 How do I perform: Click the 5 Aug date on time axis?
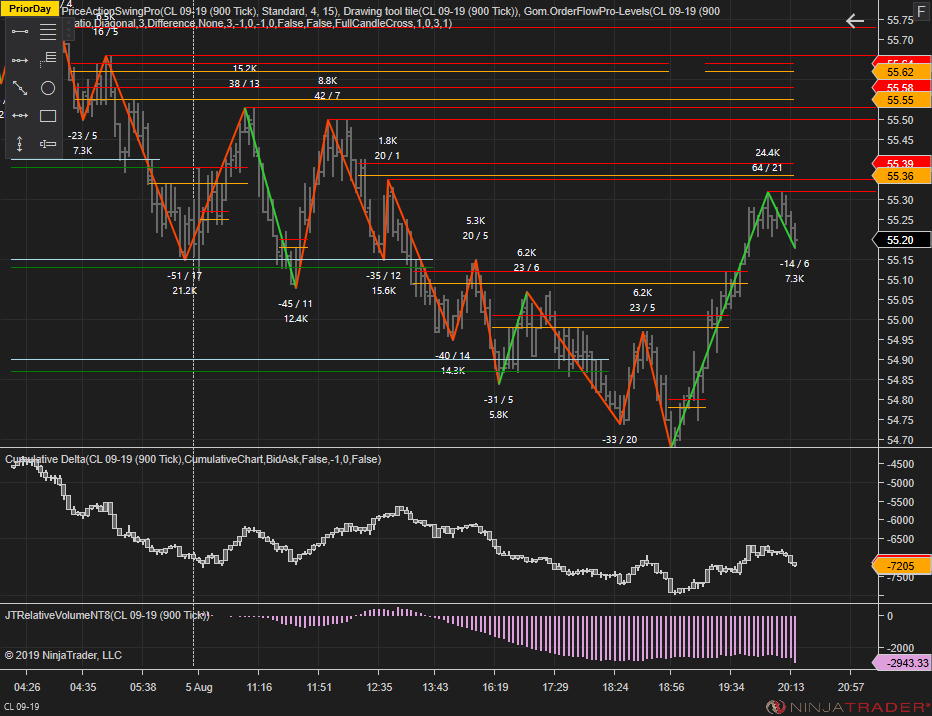click(x=199, y=687)
